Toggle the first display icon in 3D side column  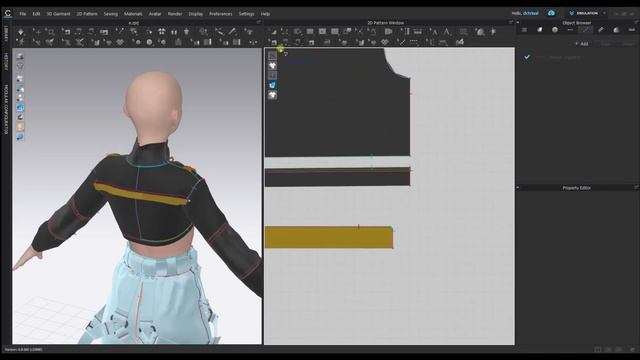click(20, 56)
